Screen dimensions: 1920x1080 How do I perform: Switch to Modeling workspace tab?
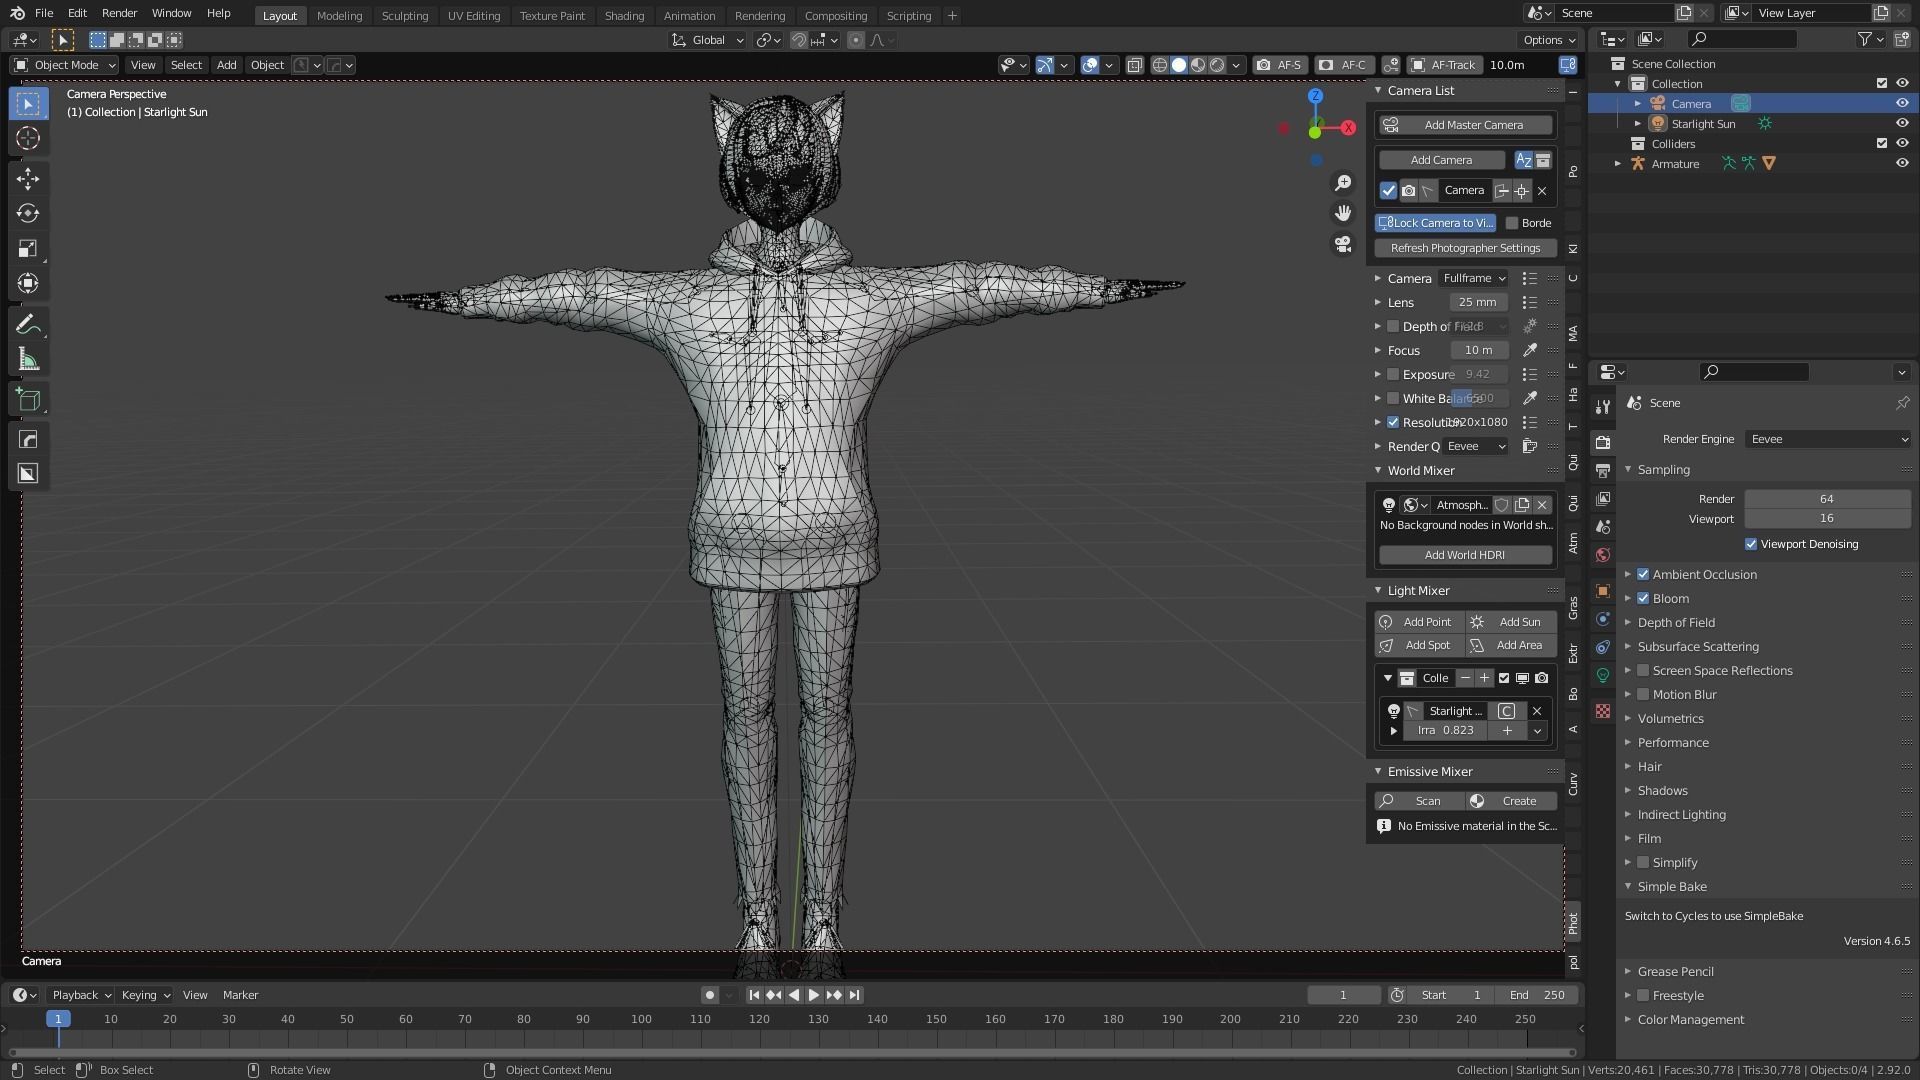[x=339, y=15]
